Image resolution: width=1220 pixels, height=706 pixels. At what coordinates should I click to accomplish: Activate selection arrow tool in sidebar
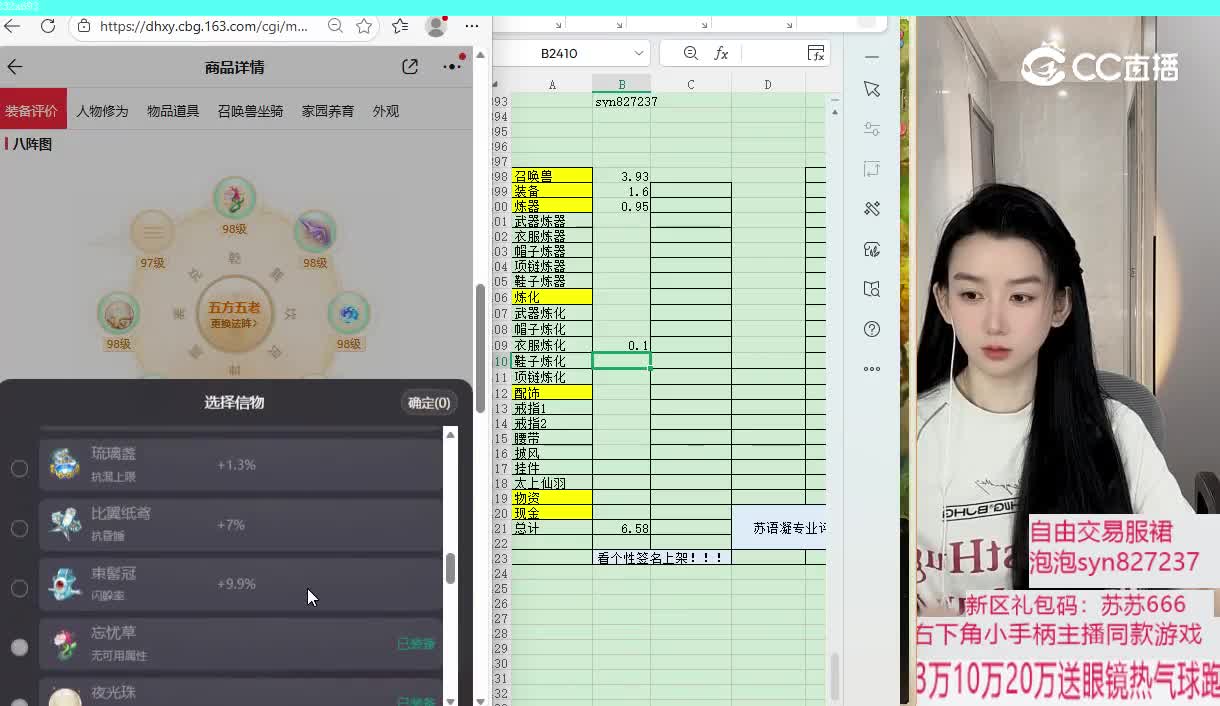[x=872, y=89]
